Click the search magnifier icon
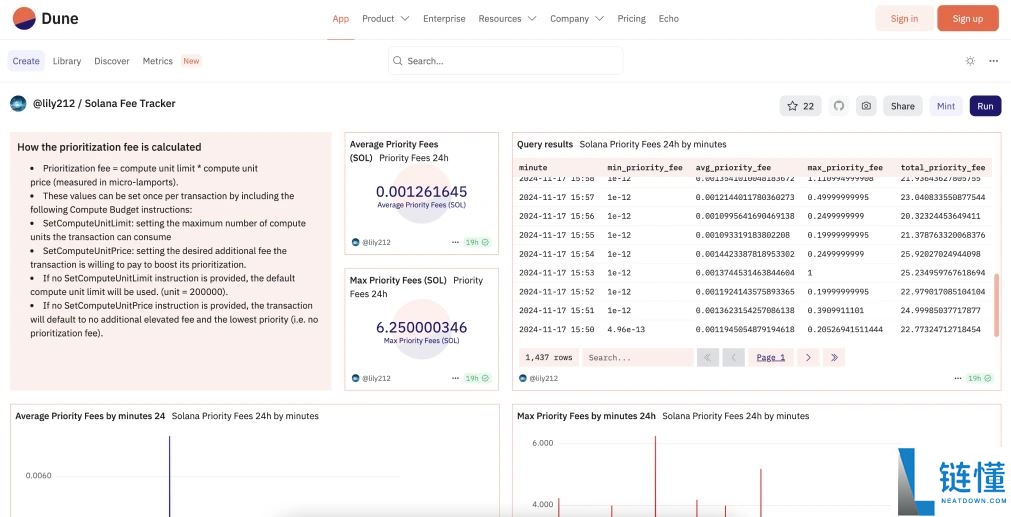 [398, 61]
